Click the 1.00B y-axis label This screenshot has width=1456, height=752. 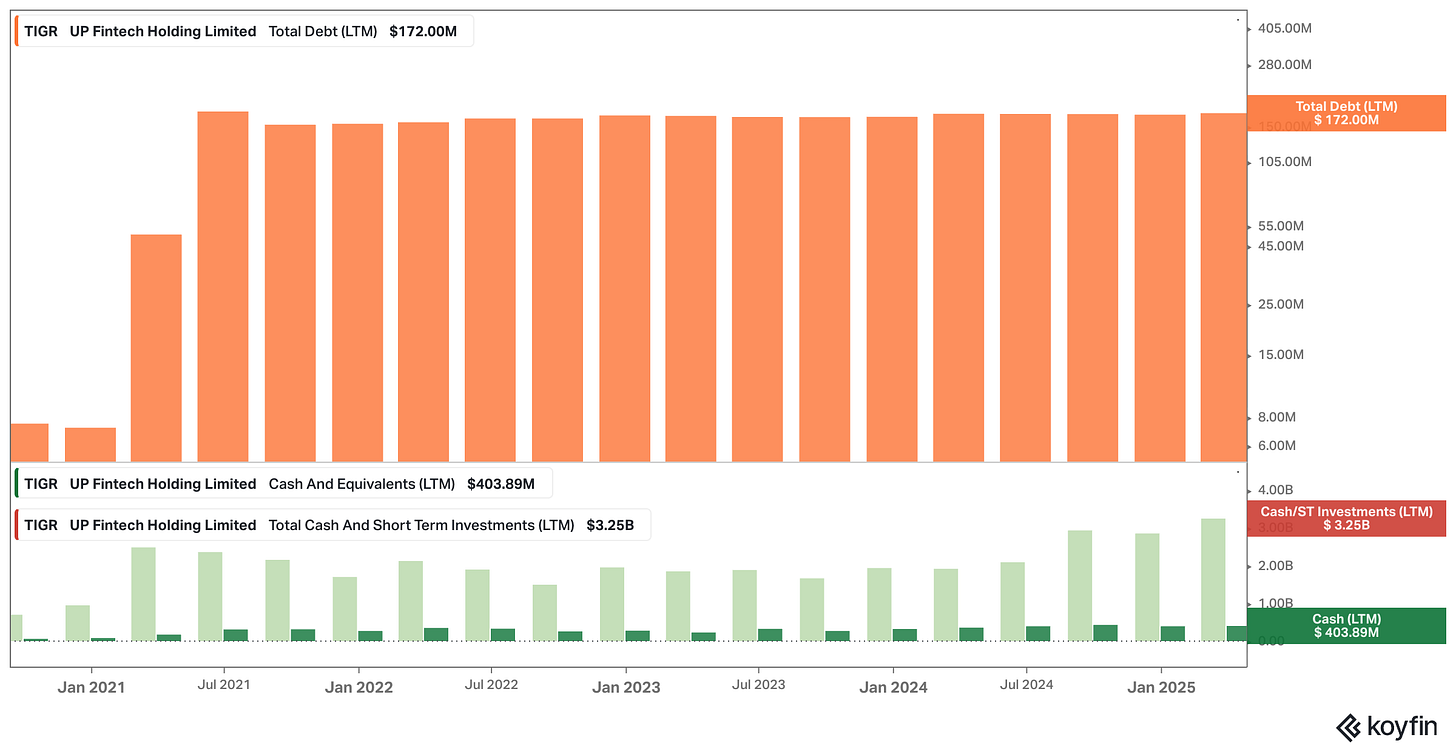pos(1277,603)
